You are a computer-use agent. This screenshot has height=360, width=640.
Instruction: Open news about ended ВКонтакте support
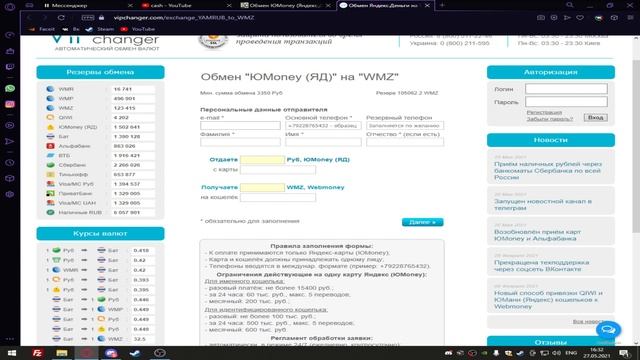point(541,266)
